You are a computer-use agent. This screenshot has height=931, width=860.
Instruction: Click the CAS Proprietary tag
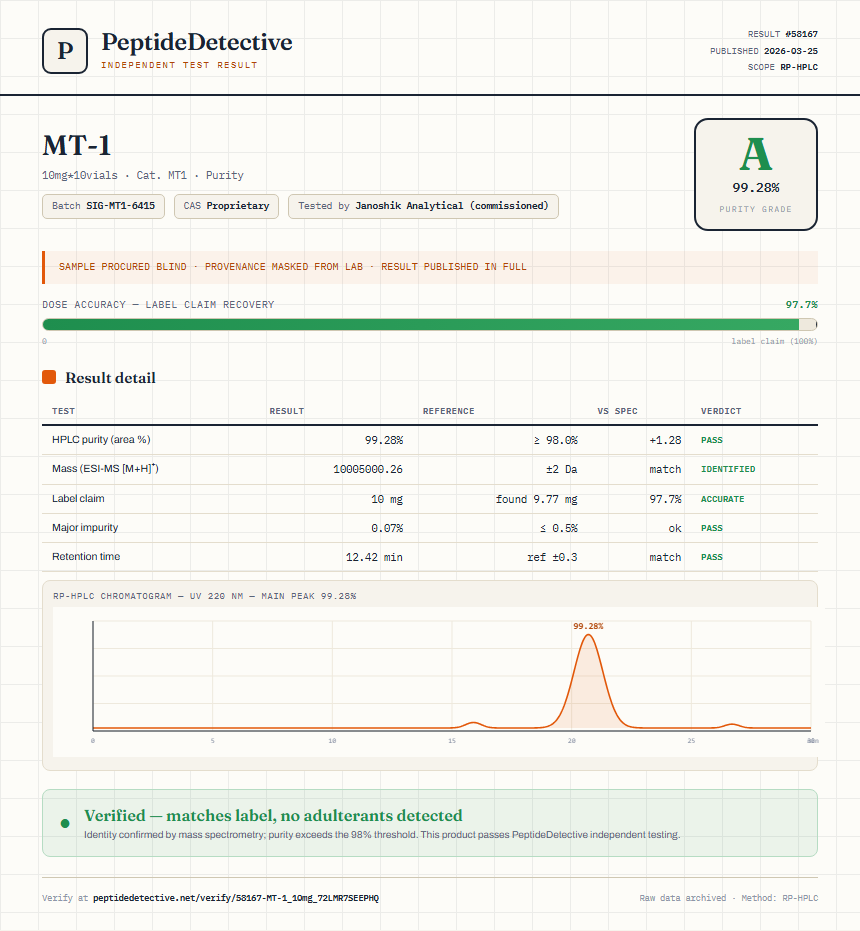(226, 206)
